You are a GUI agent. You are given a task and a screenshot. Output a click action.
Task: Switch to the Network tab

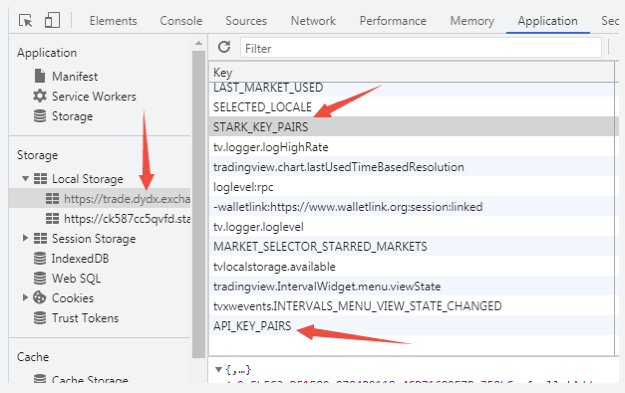coord(313,21)
